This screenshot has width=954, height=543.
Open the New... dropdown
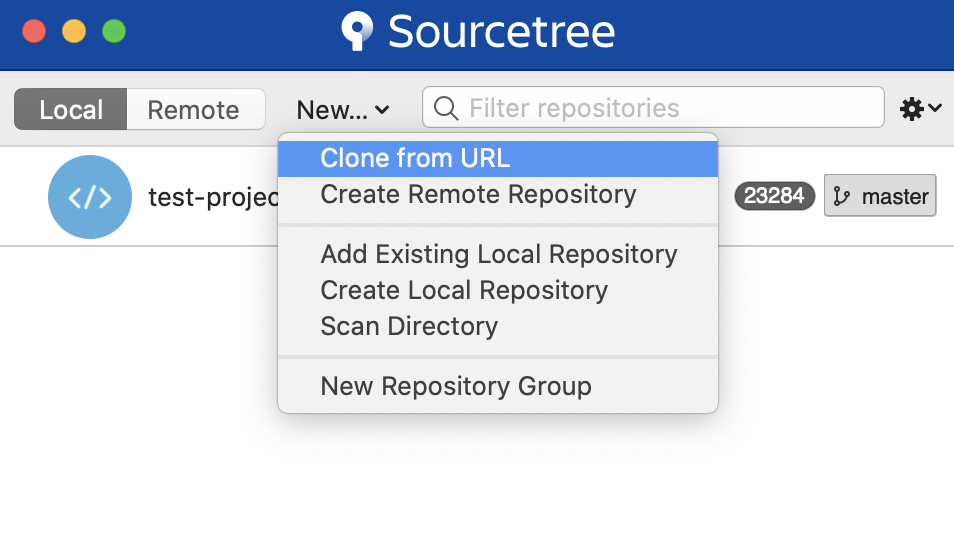343,110
